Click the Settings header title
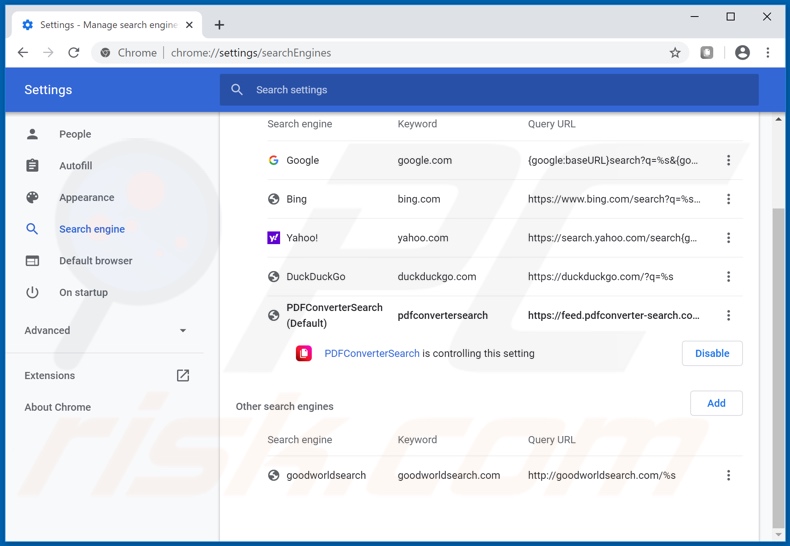This screenshot has height=546, width=790. pos(48,90)
